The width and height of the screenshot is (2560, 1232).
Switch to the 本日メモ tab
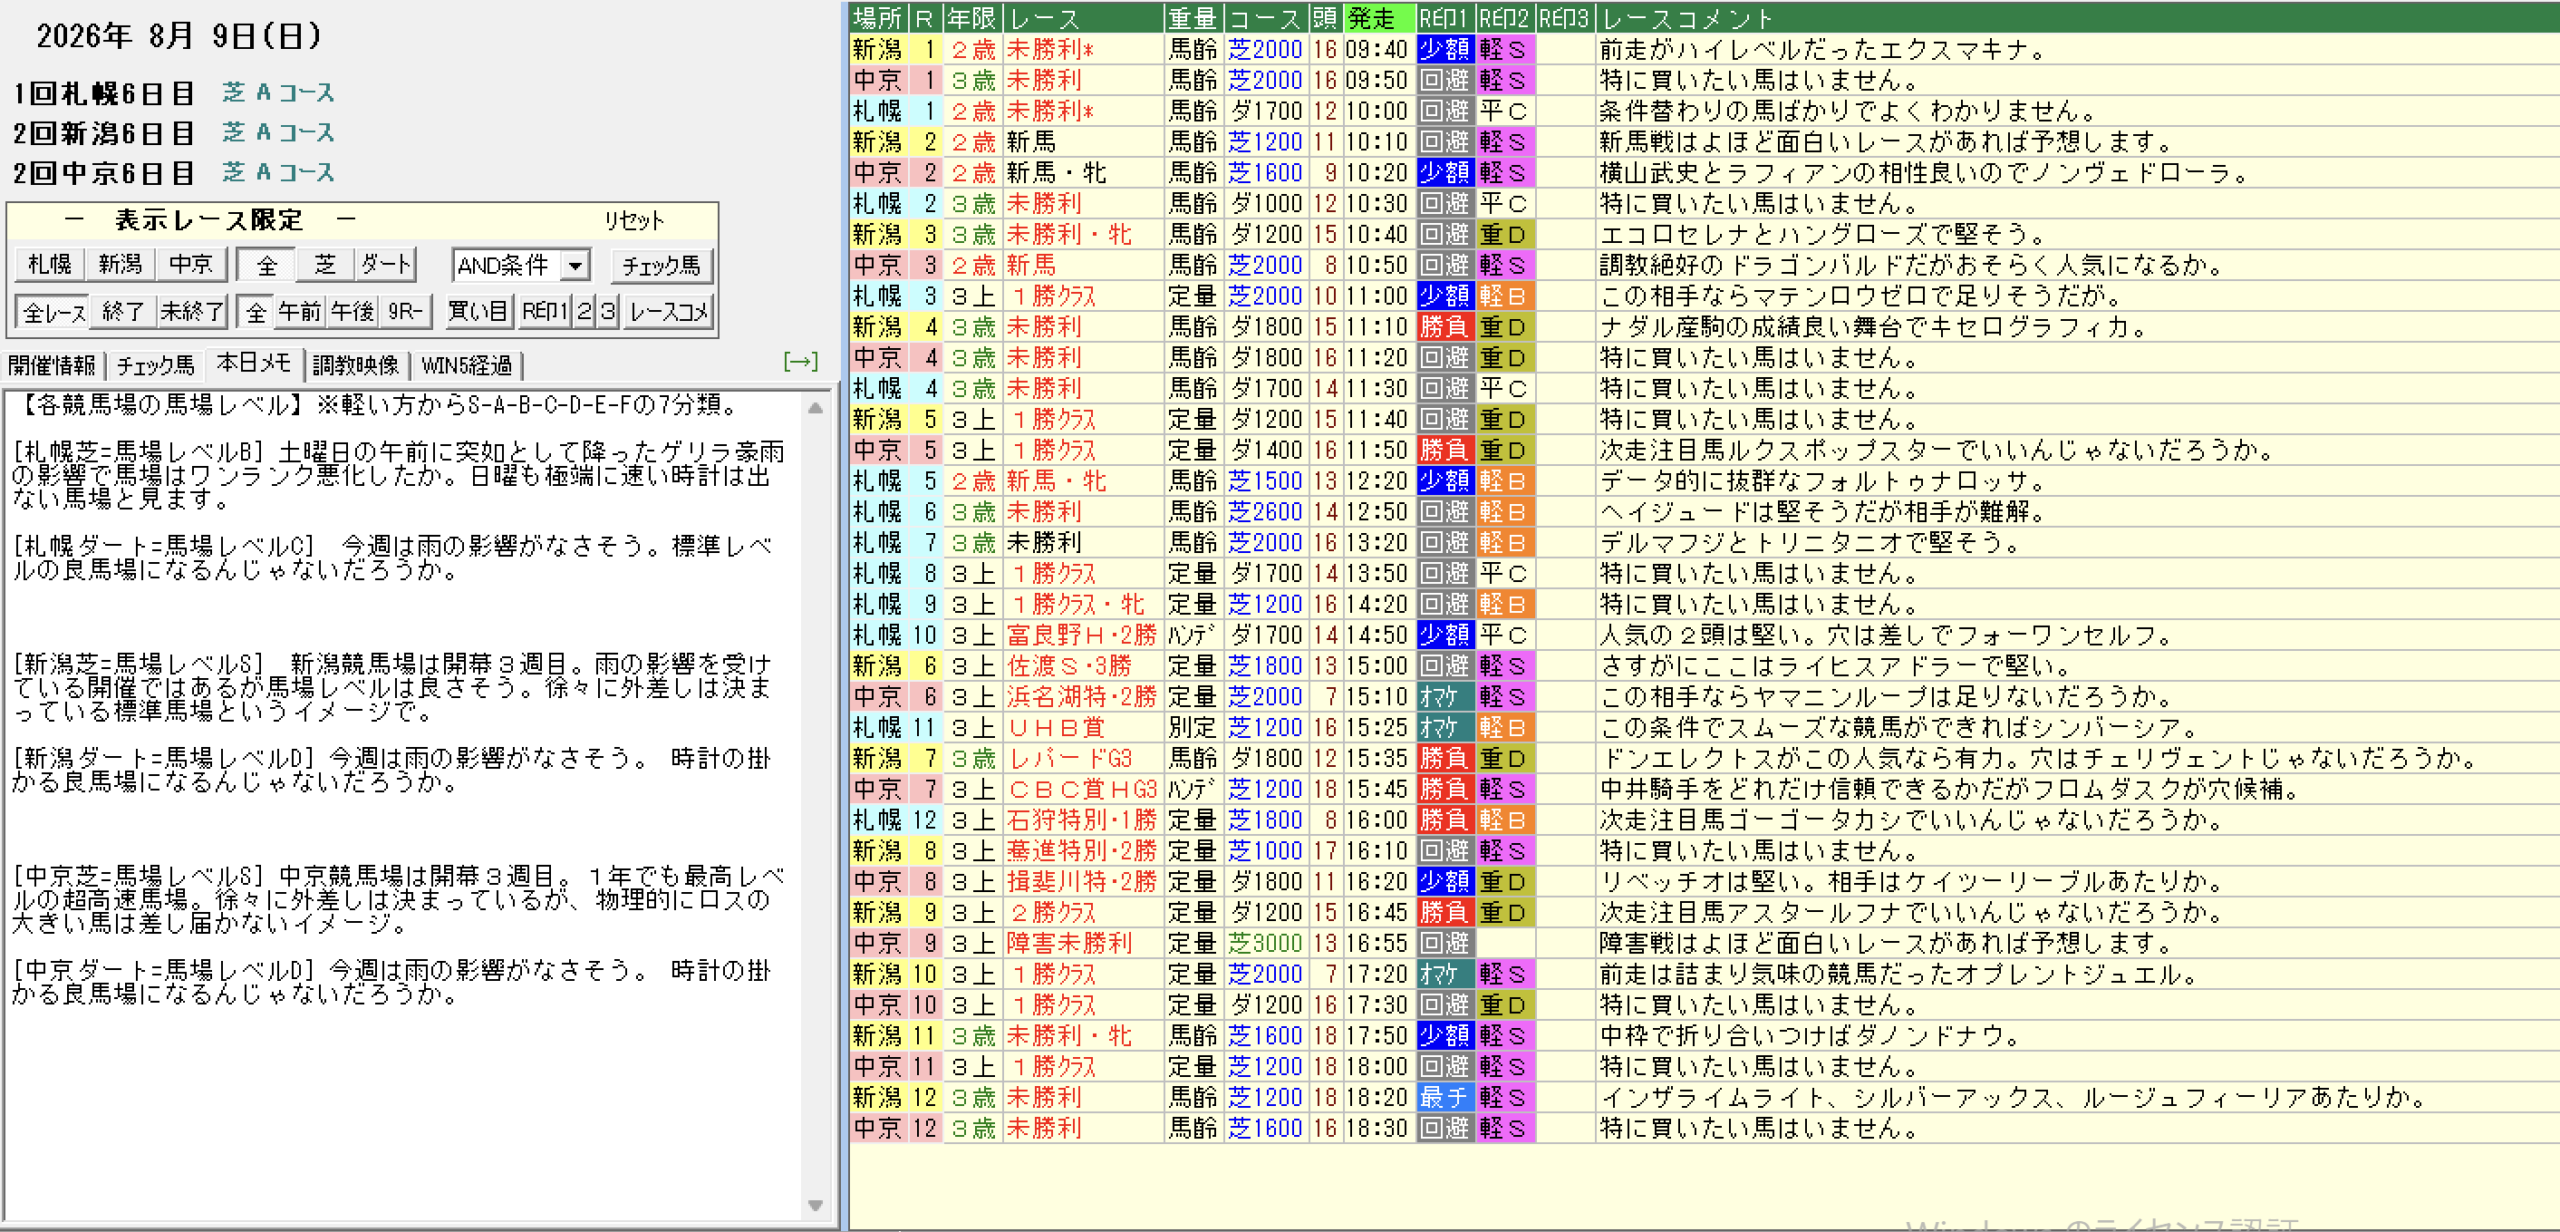pos(253,363)
